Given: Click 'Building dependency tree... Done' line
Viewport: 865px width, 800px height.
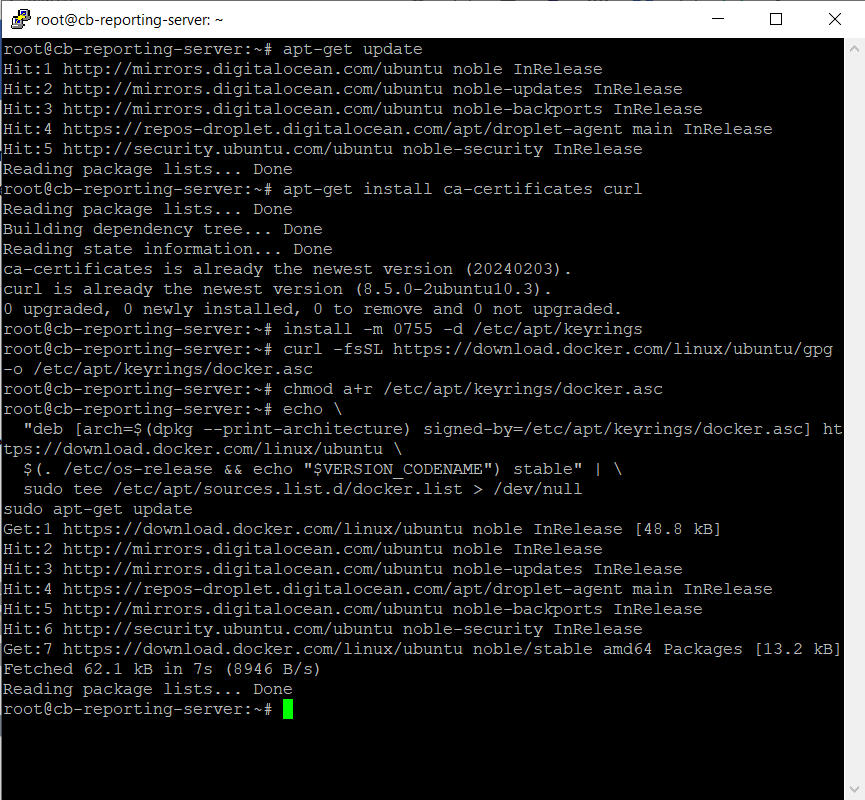Looking at the screenshot, I should pos(163,229).
